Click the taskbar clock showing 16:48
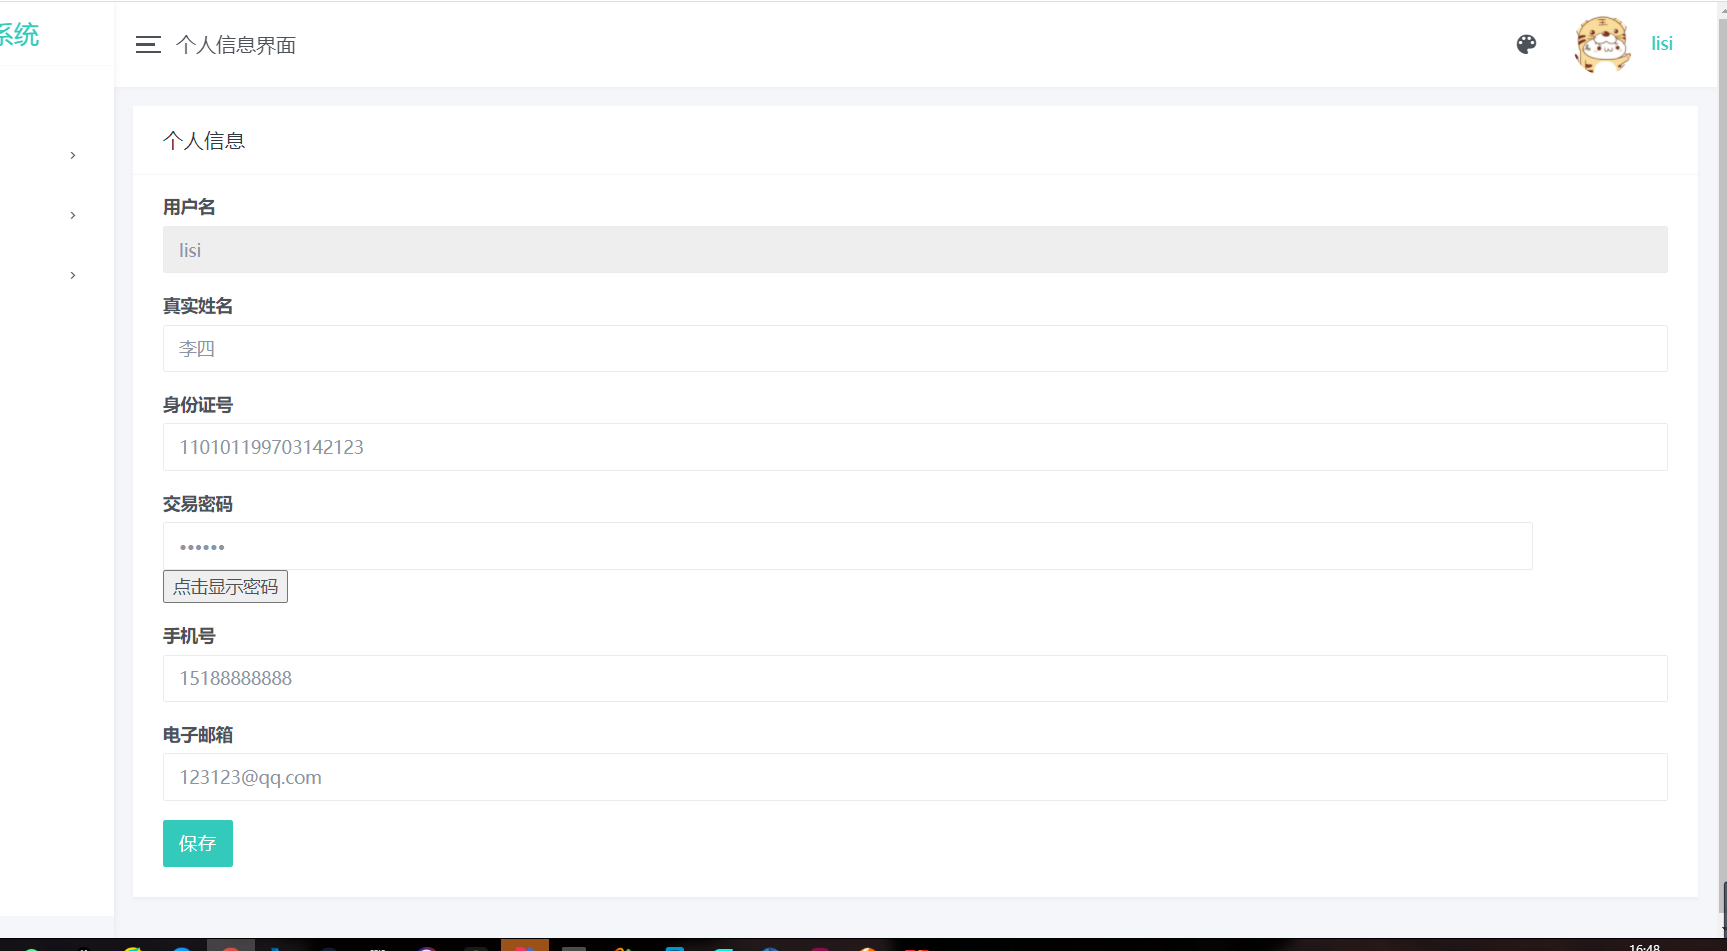This screenshot has width=1727, height=951. pos(1644,946)
